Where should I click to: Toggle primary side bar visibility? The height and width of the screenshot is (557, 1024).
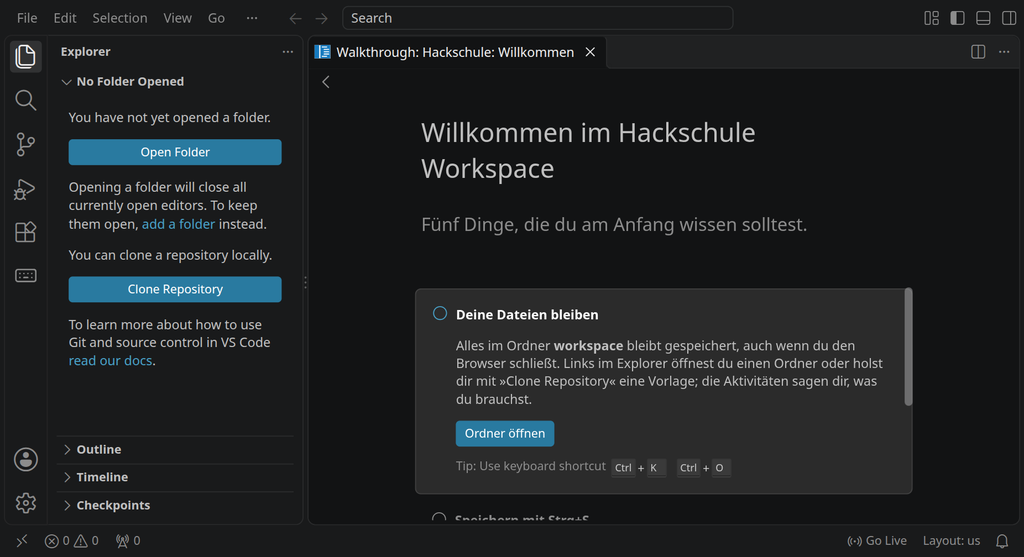[x=957, y=18]
